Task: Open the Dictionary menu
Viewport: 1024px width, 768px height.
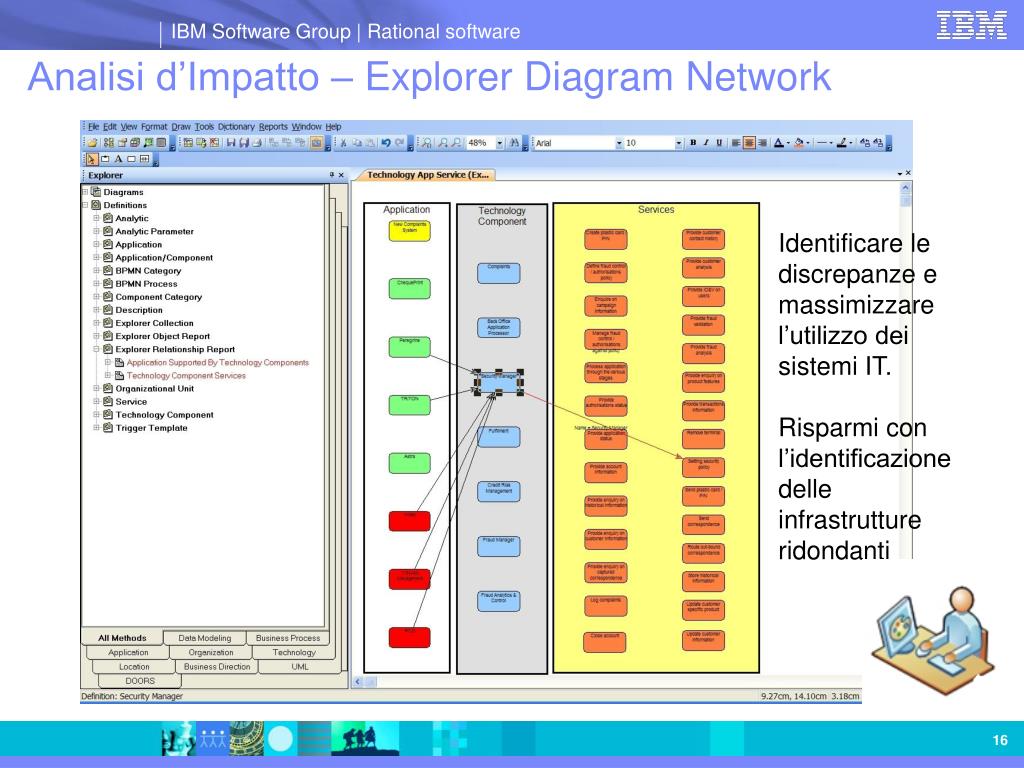Action: tap(236, 127)
